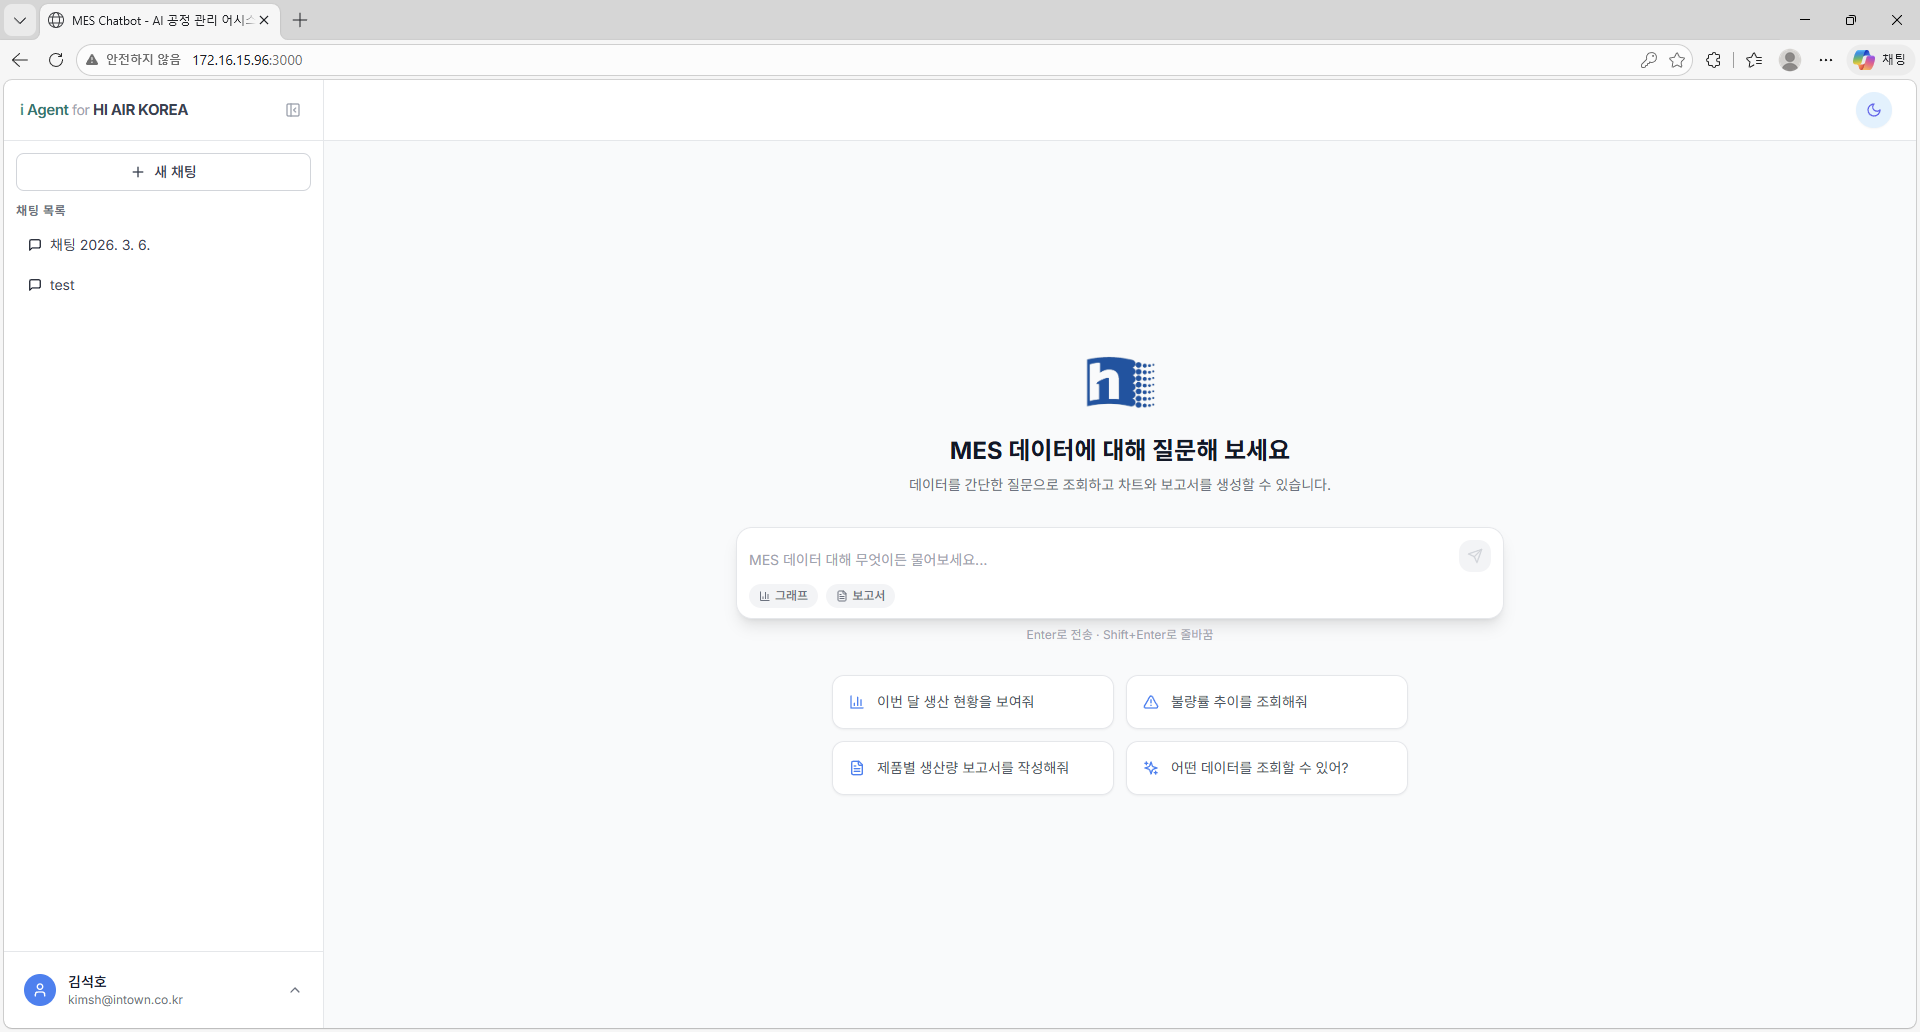Click the browser address bar URL
This screenshot has width=1920, height=1032.
click(x=247, y=60)
